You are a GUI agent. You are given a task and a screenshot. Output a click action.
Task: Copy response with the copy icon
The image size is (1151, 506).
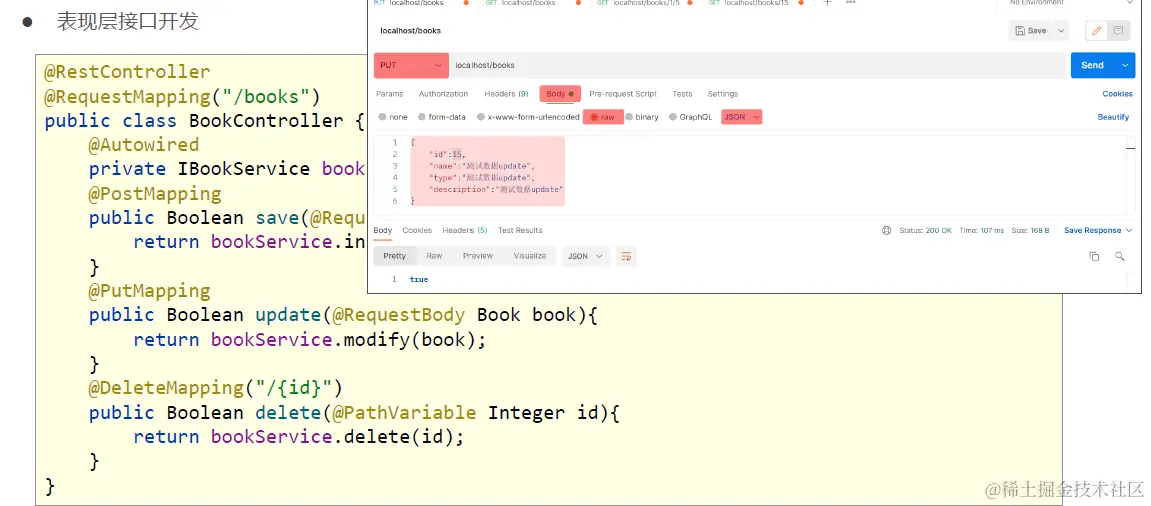1094,256
